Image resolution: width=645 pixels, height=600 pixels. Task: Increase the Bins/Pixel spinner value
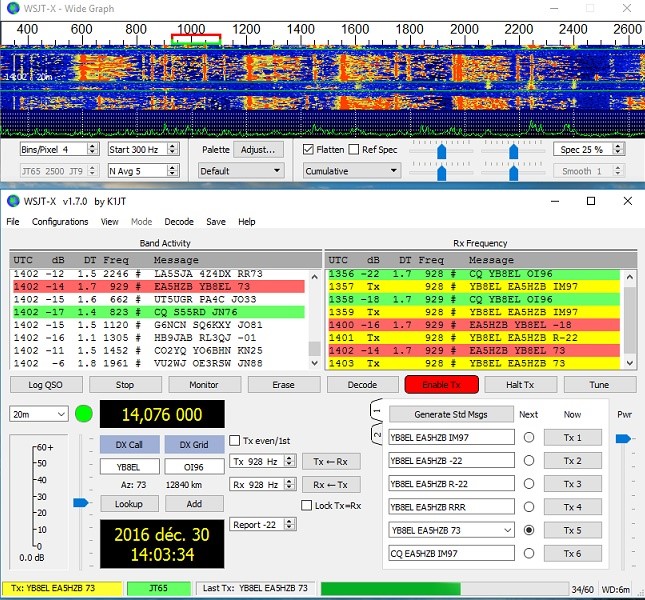pos(93,146)
